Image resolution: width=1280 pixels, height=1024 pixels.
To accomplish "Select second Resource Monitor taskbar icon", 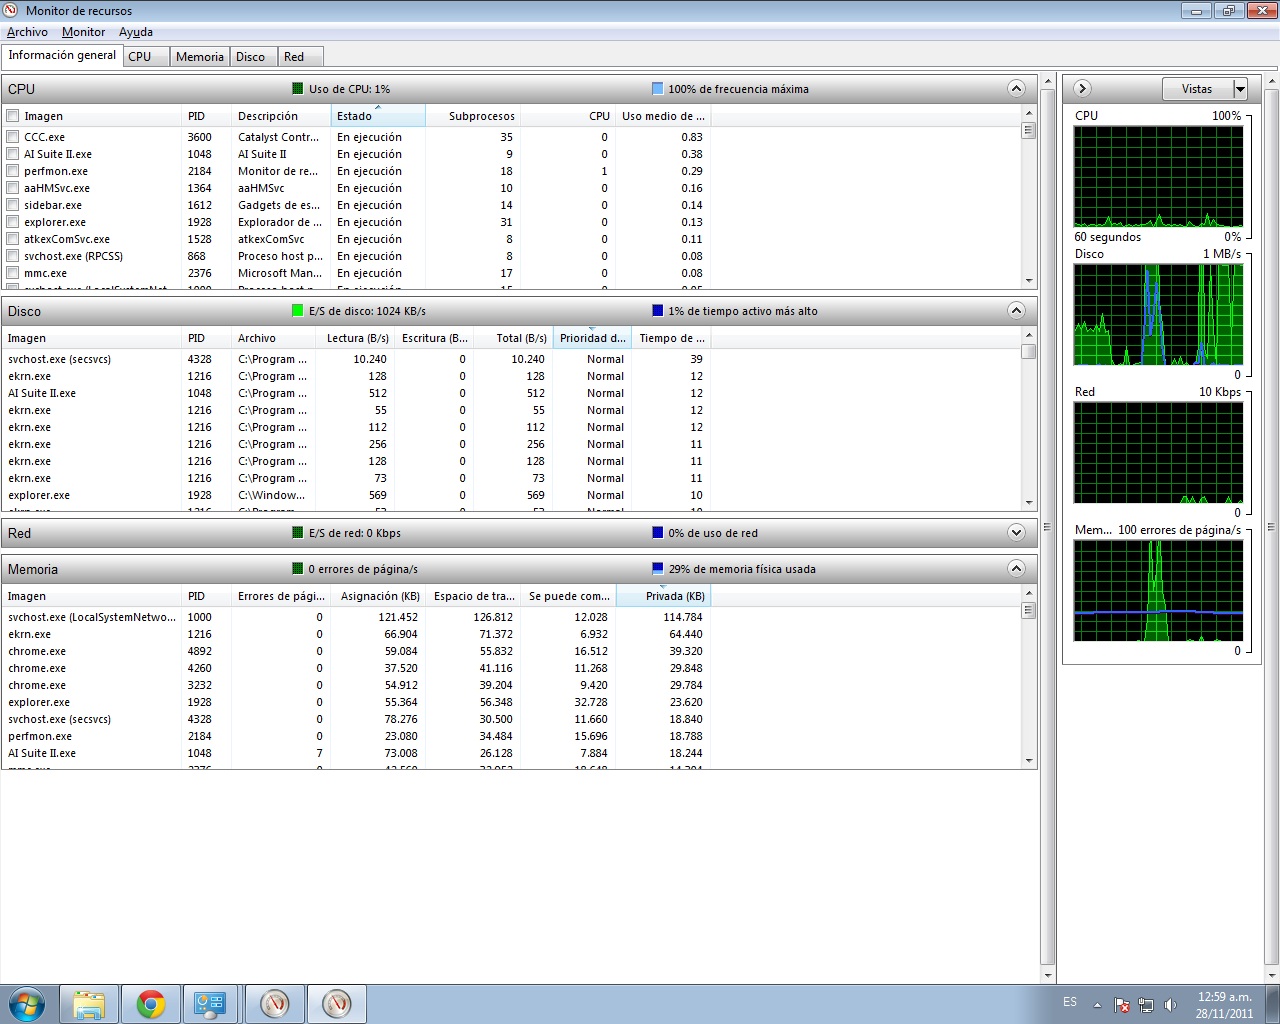I will pos(337,1004).
